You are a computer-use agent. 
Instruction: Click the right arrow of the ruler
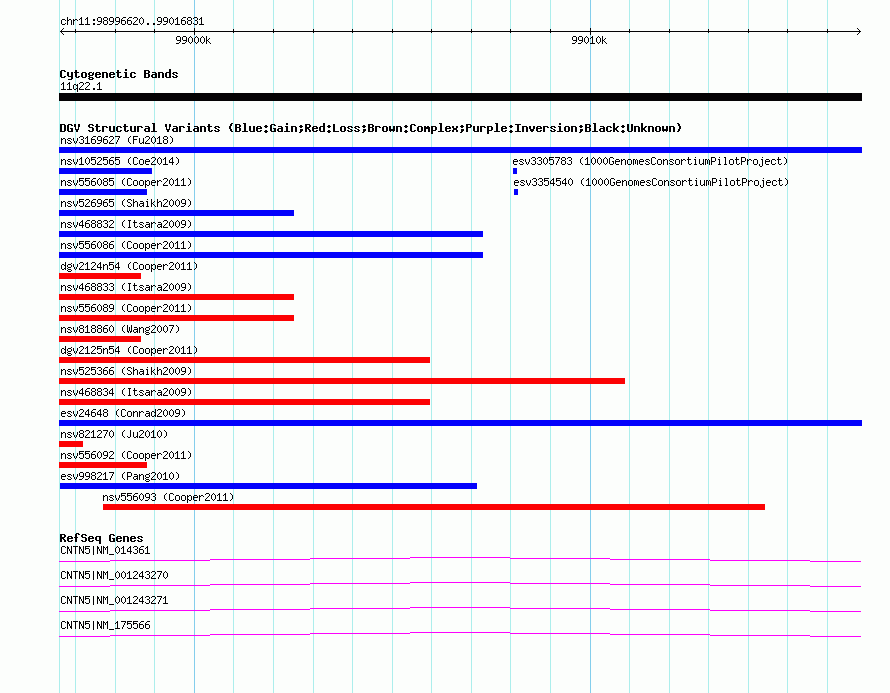859,31
